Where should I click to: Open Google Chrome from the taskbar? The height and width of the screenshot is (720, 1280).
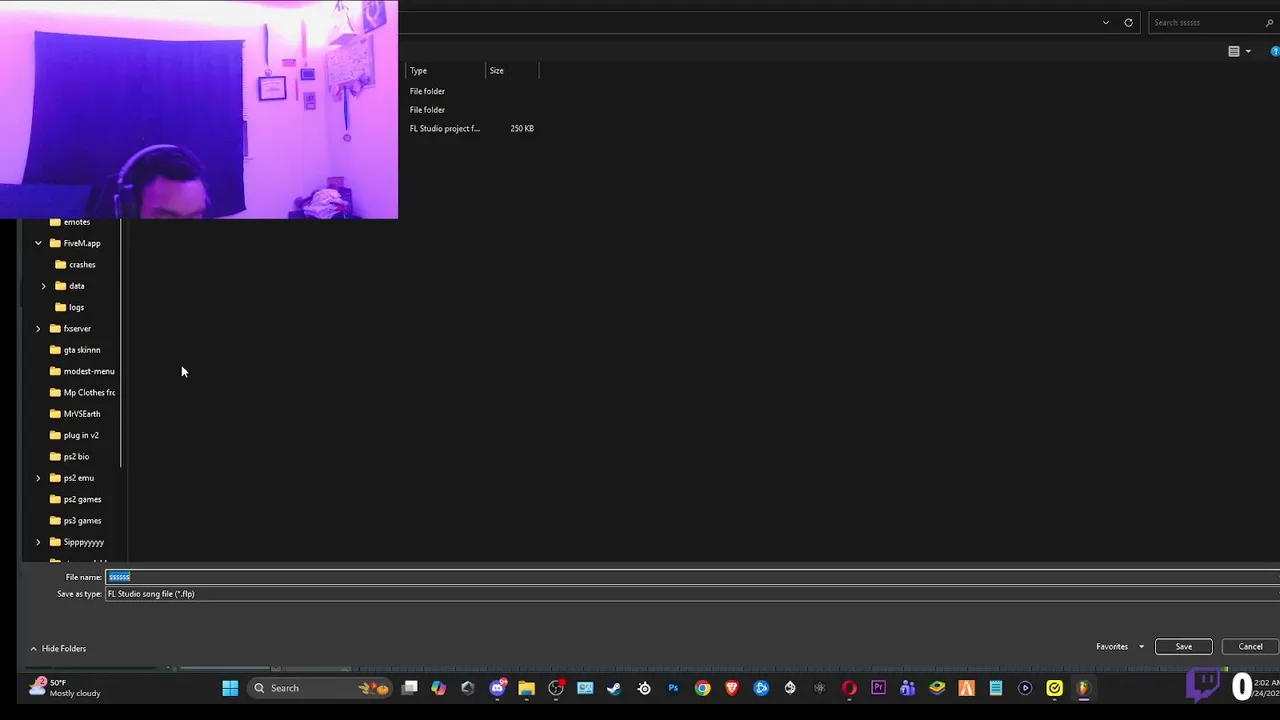pos(702,688)
